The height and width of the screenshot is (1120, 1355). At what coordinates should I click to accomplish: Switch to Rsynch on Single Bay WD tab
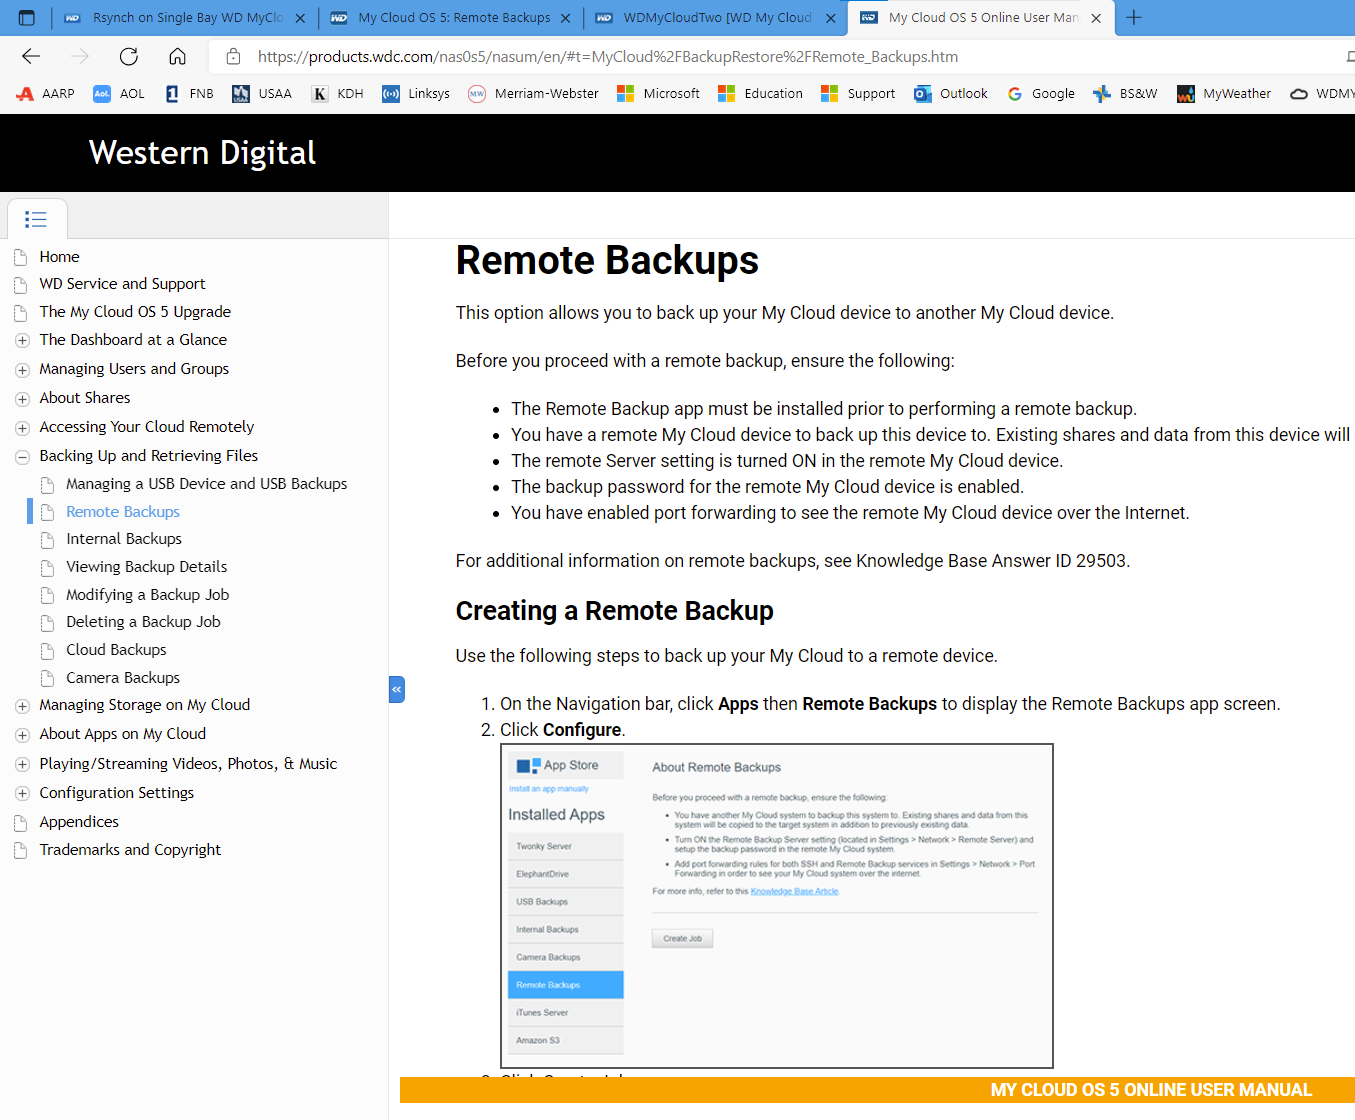pos(183,18)
